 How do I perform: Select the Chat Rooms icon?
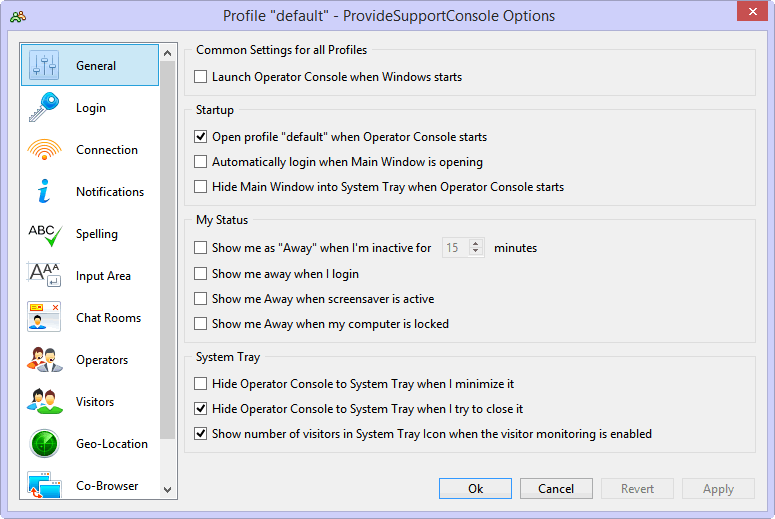coord(44,318)
